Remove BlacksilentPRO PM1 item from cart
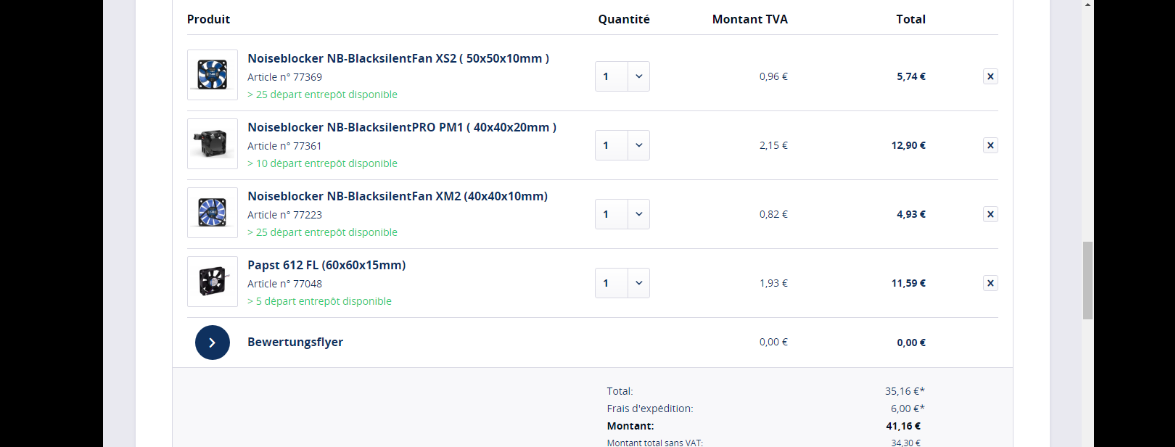 click(x=990, y=145)
